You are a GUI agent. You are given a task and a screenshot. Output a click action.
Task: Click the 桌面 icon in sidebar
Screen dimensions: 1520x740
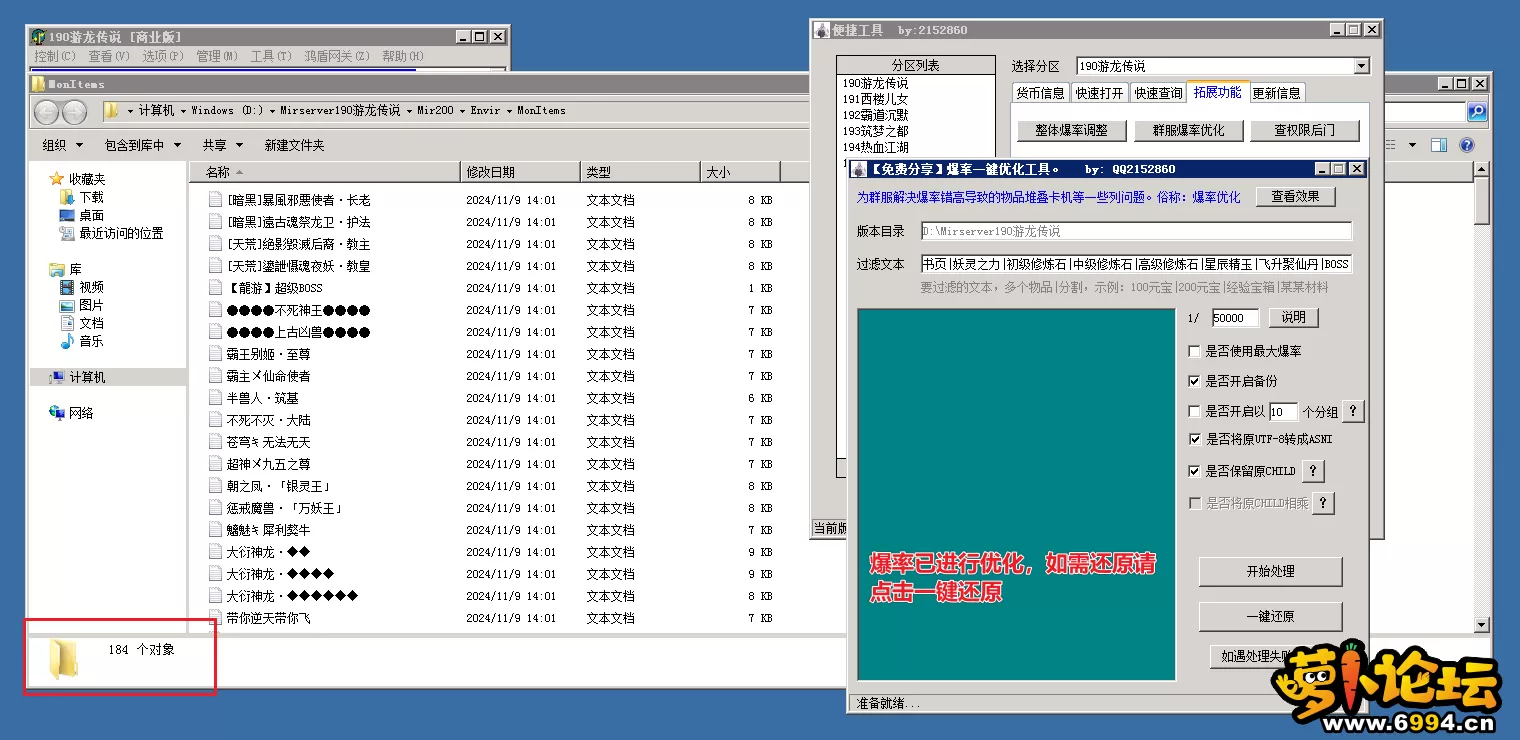pyautogui.click(x=67, y=215)
